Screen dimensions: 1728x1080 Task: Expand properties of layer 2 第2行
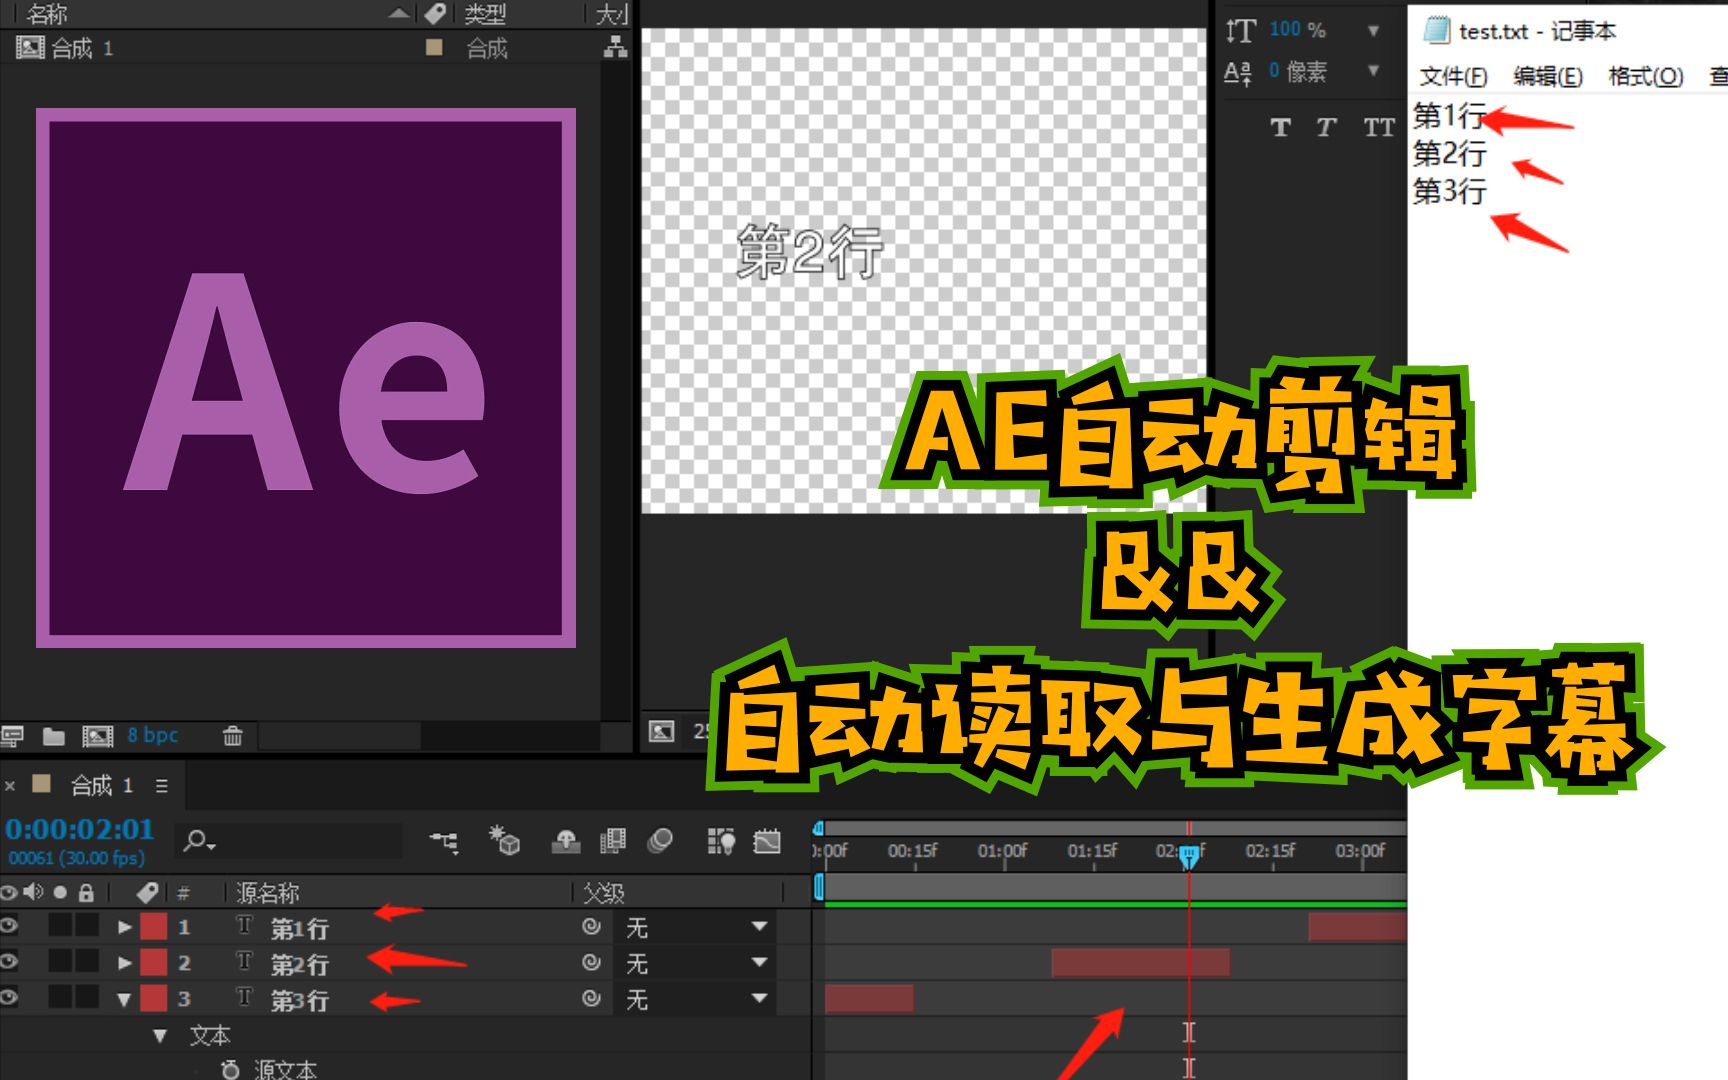click(125, 963)
